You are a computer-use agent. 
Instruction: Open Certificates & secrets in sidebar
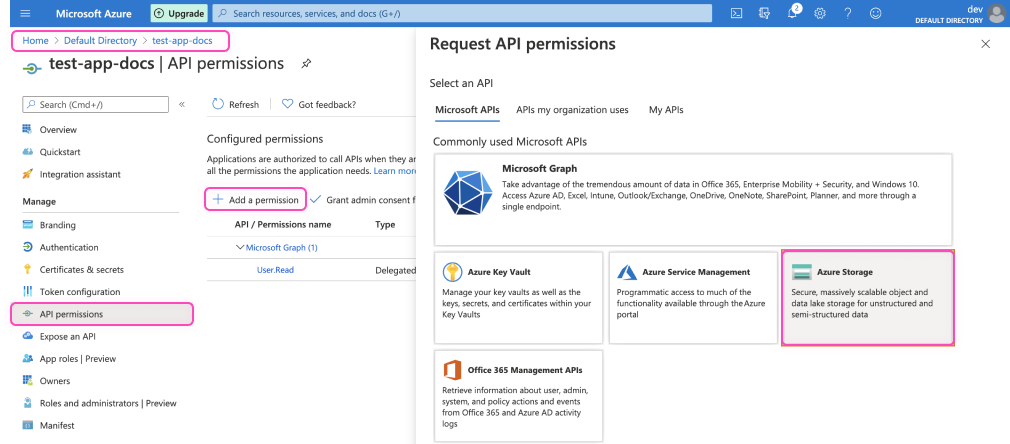[81, 270]
